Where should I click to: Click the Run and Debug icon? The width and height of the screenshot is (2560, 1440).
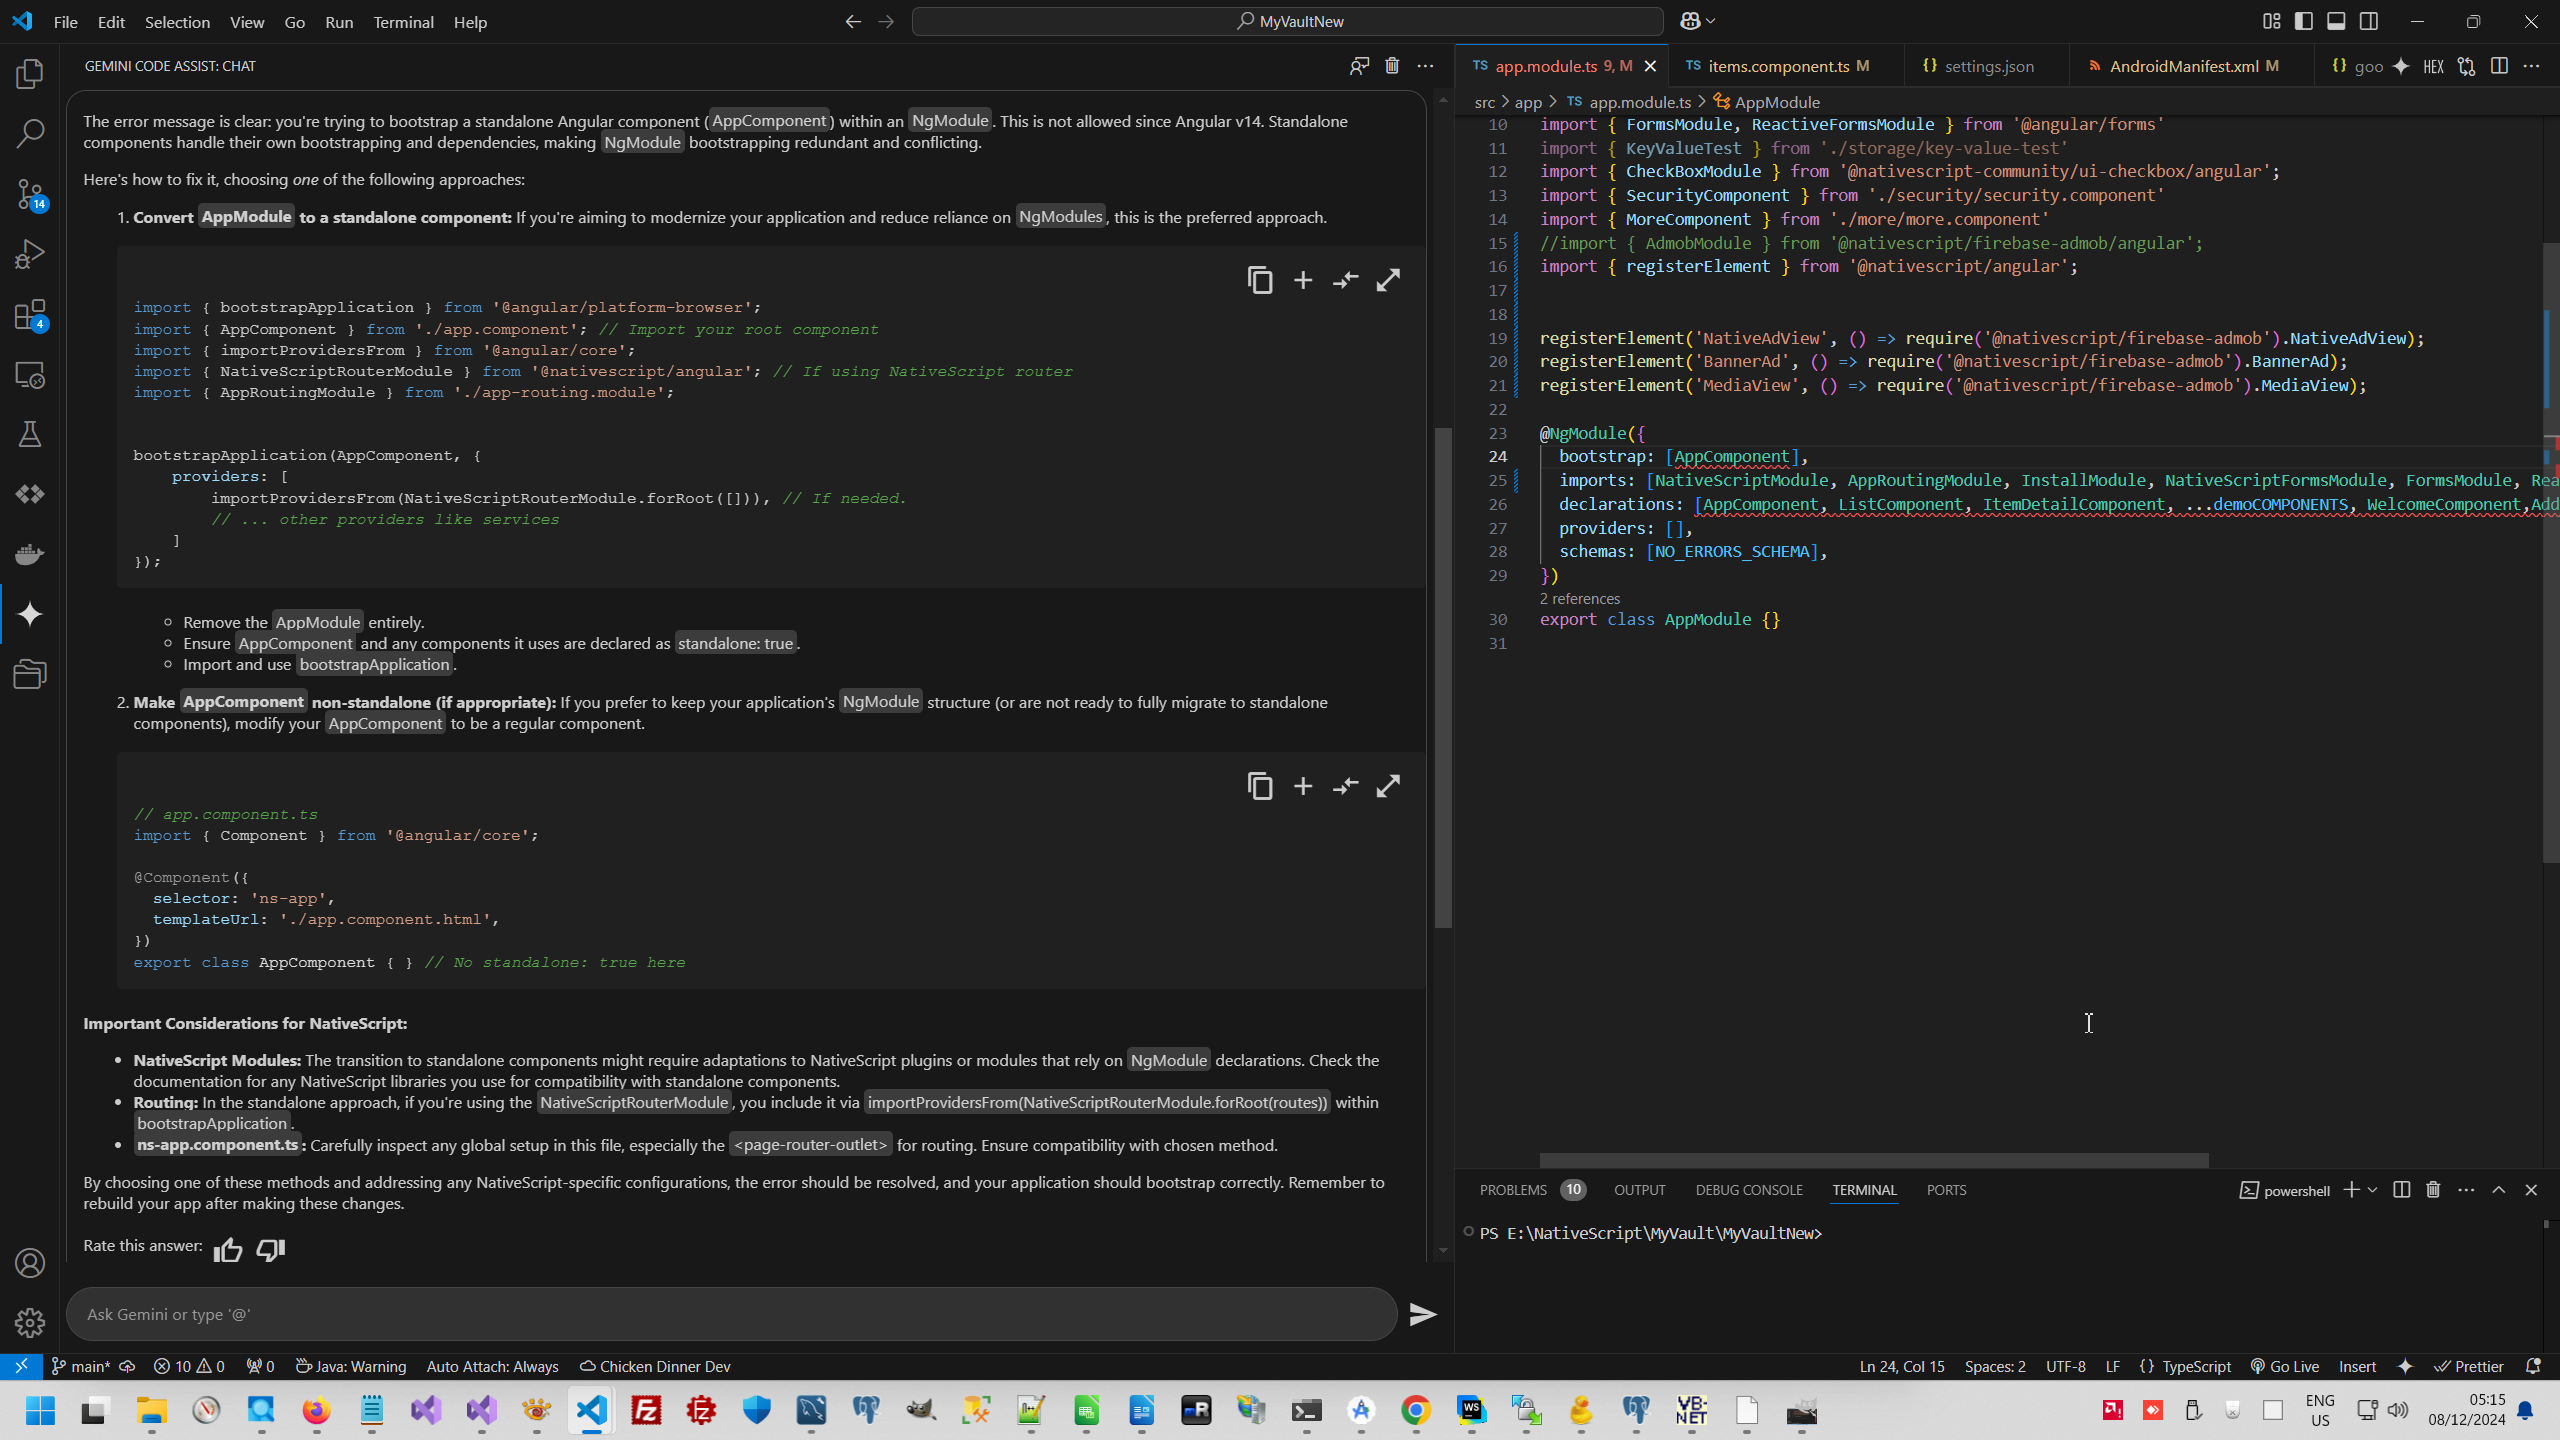tap(30, 254)
